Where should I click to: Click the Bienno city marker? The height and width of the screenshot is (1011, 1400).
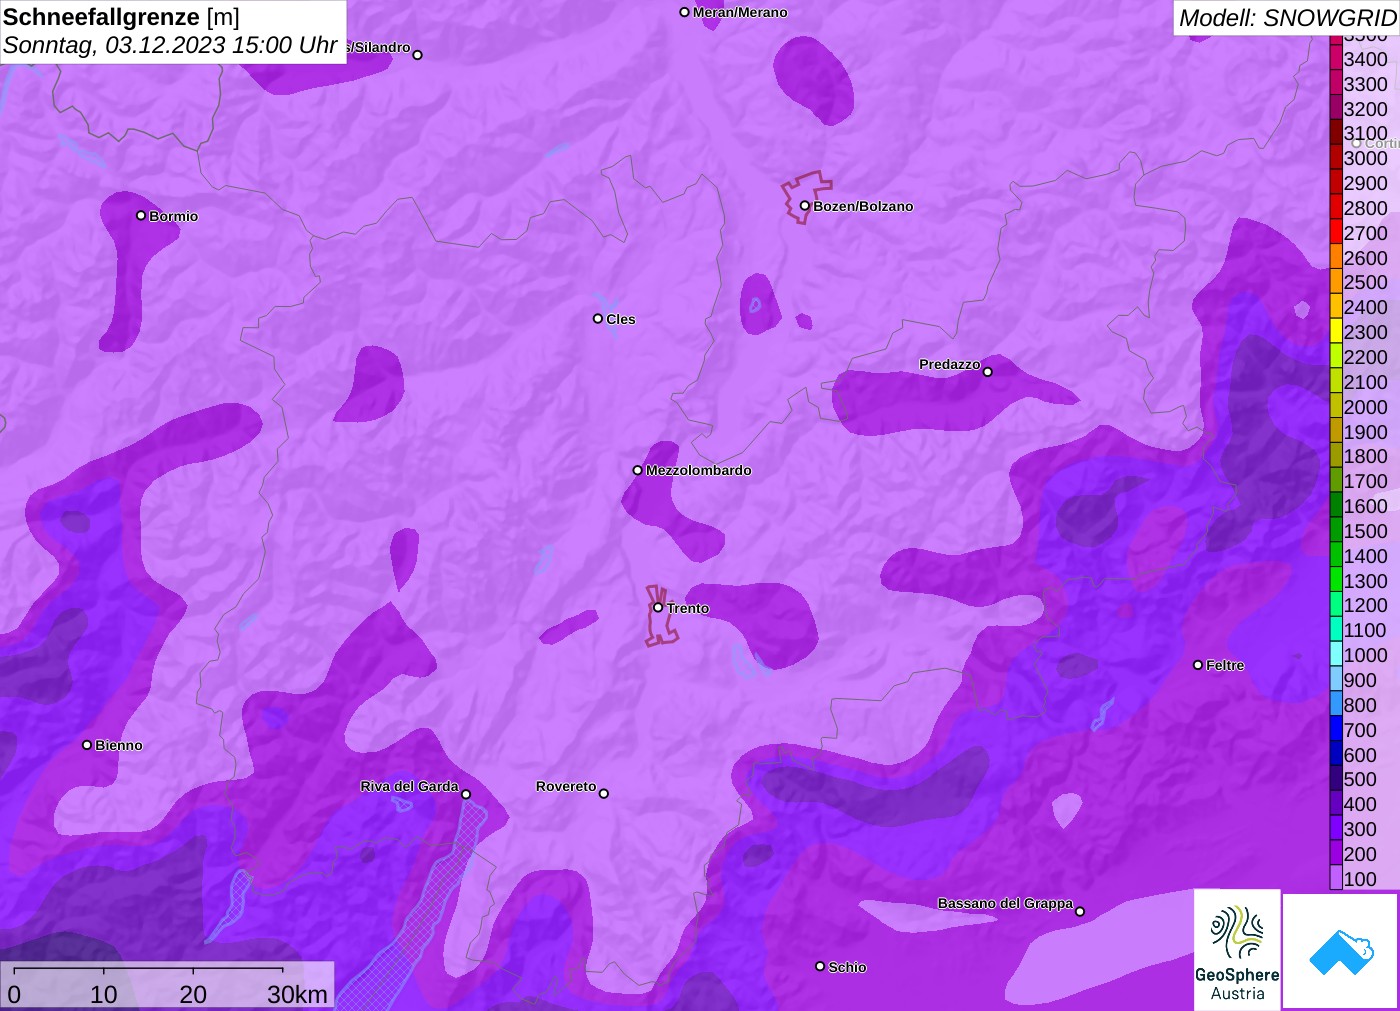(x=87, y=745)
